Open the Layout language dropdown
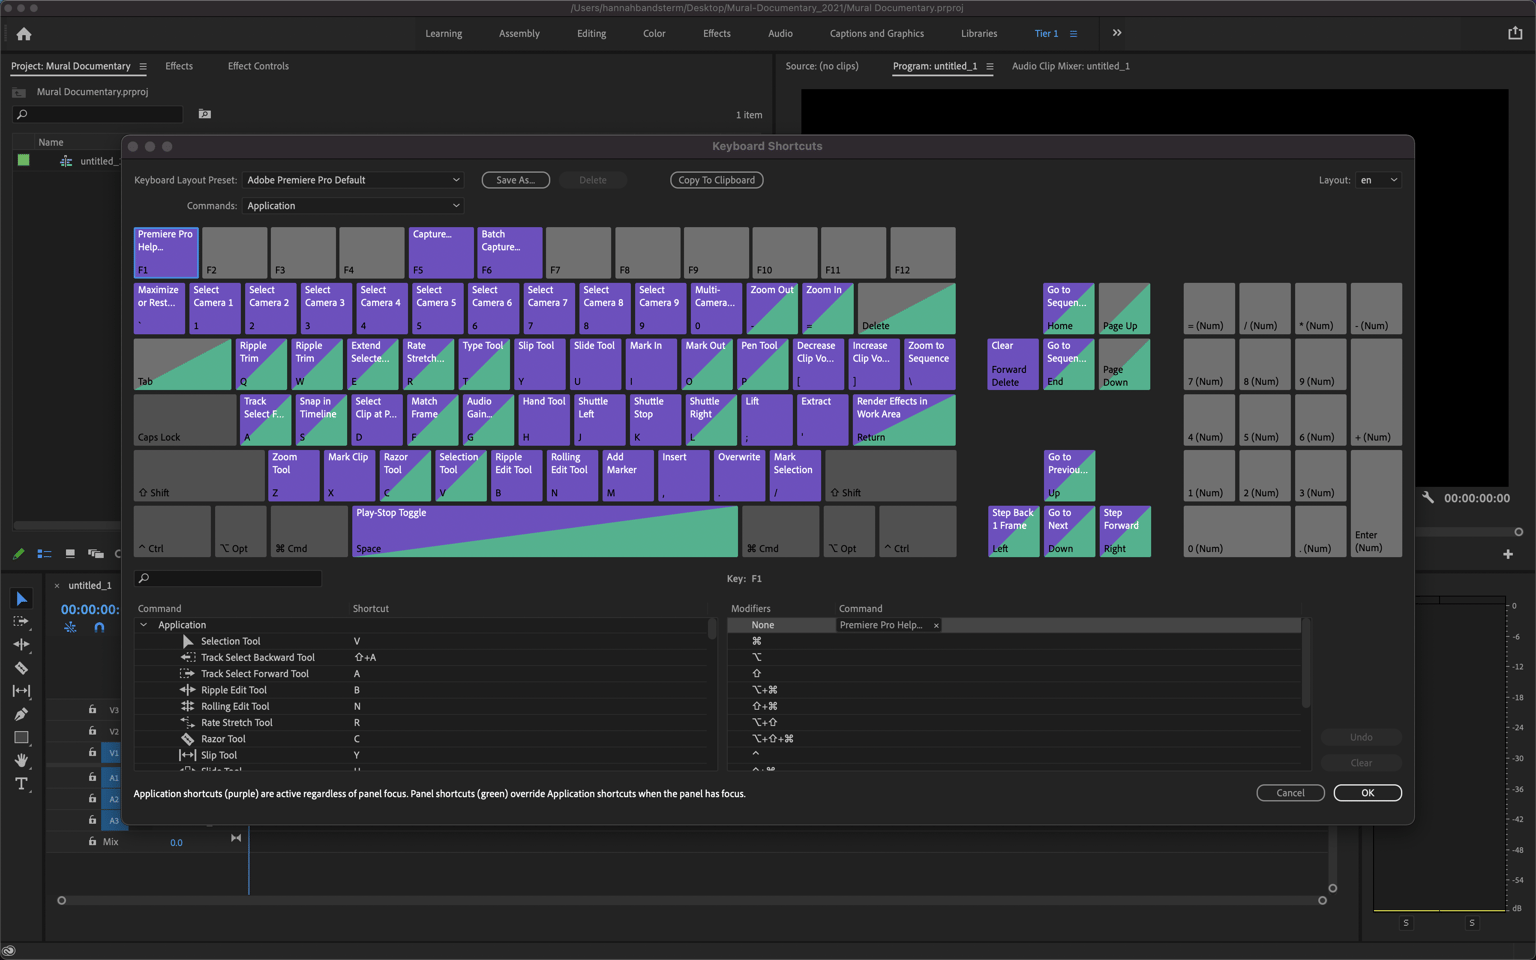 tap(1379, 180)
